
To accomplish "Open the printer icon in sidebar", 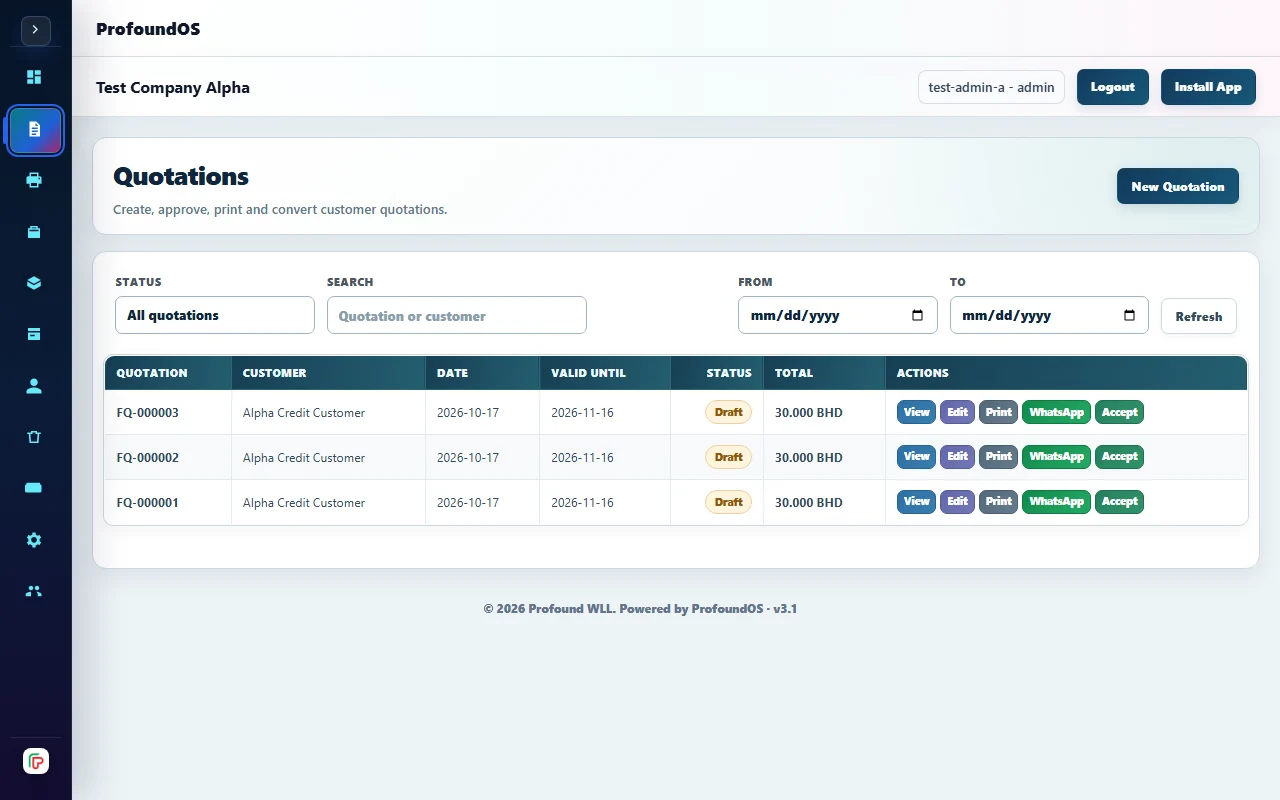I will pyautogui.click(x=34, y=180).
